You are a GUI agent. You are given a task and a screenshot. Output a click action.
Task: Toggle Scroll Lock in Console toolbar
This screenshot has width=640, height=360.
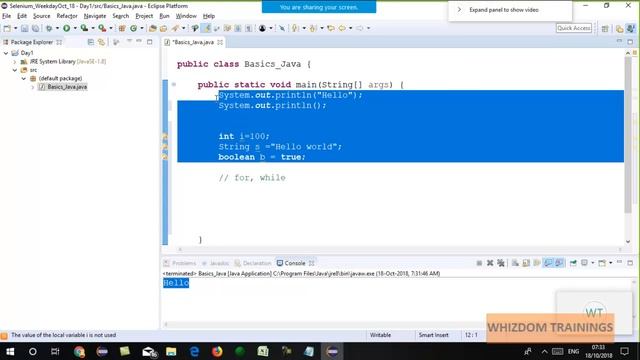pyautogui.click(x=526, y=263)
